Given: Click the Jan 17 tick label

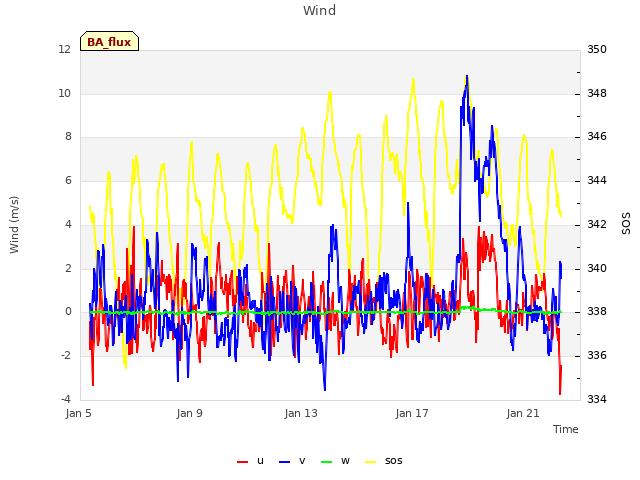Looking at the screenshot, I should 412,413.
